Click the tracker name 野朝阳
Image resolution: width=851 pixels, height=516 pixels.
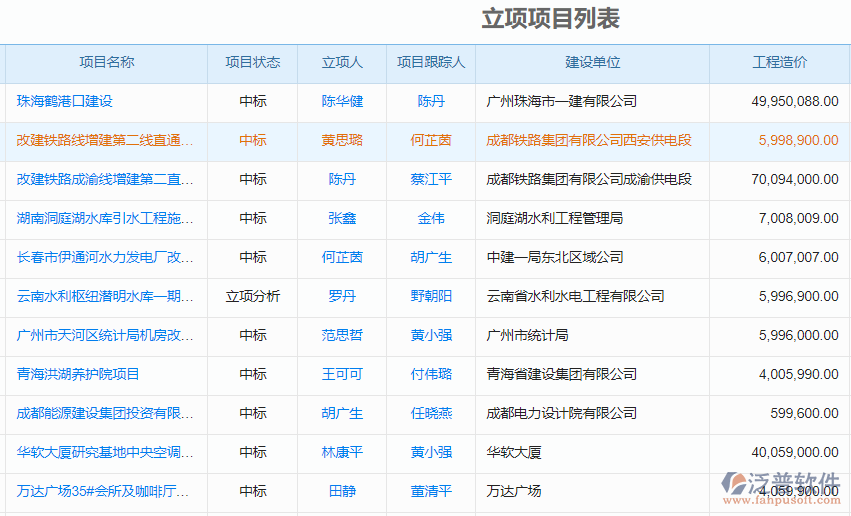click(x=431, y=296)
